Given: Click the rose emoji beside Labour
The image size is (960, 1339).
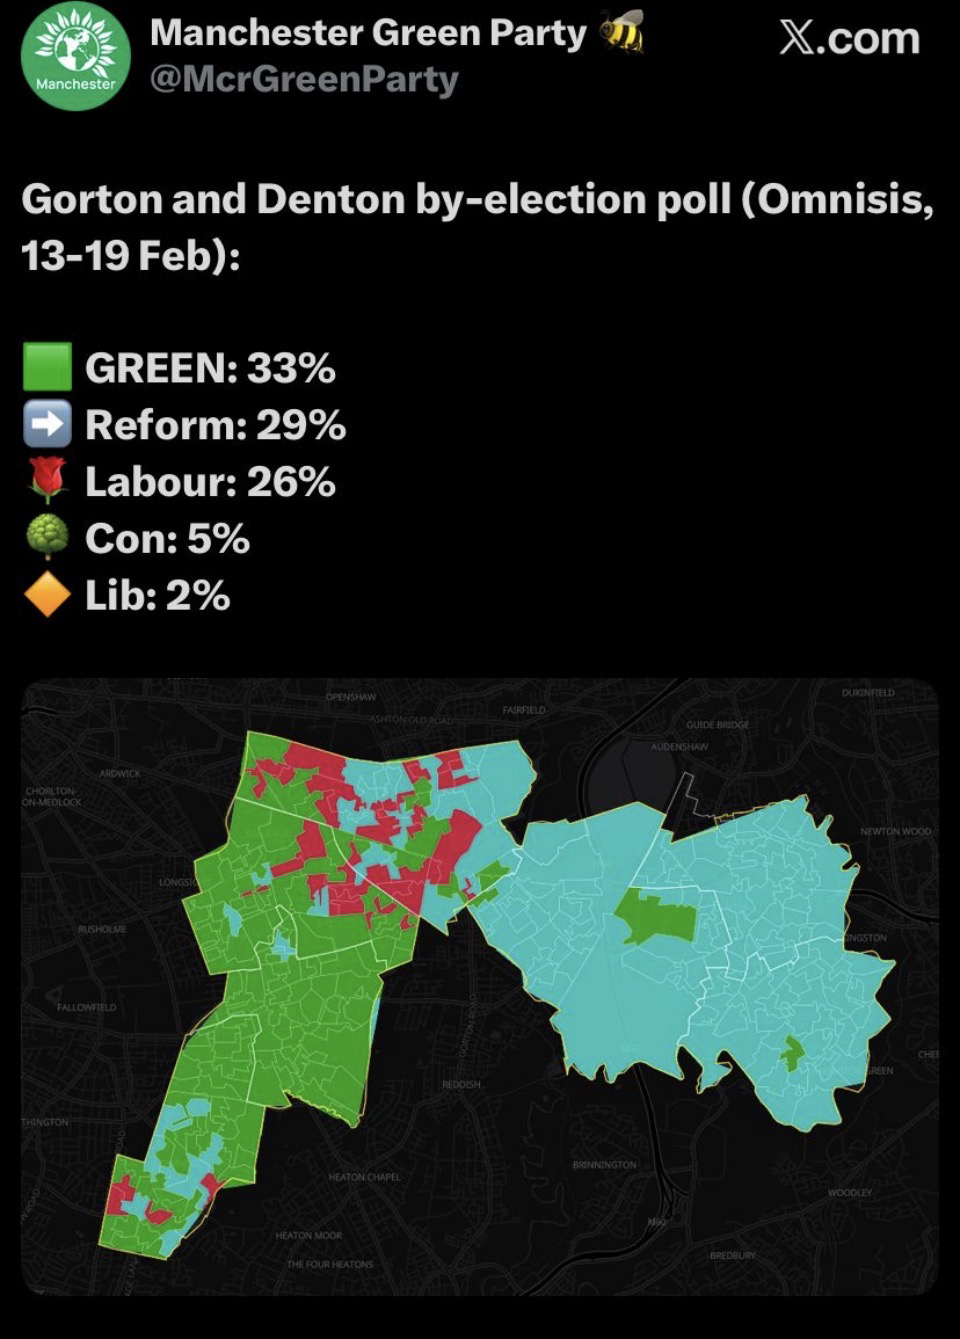Looking at the screenshot, I should tap(47, 481).
